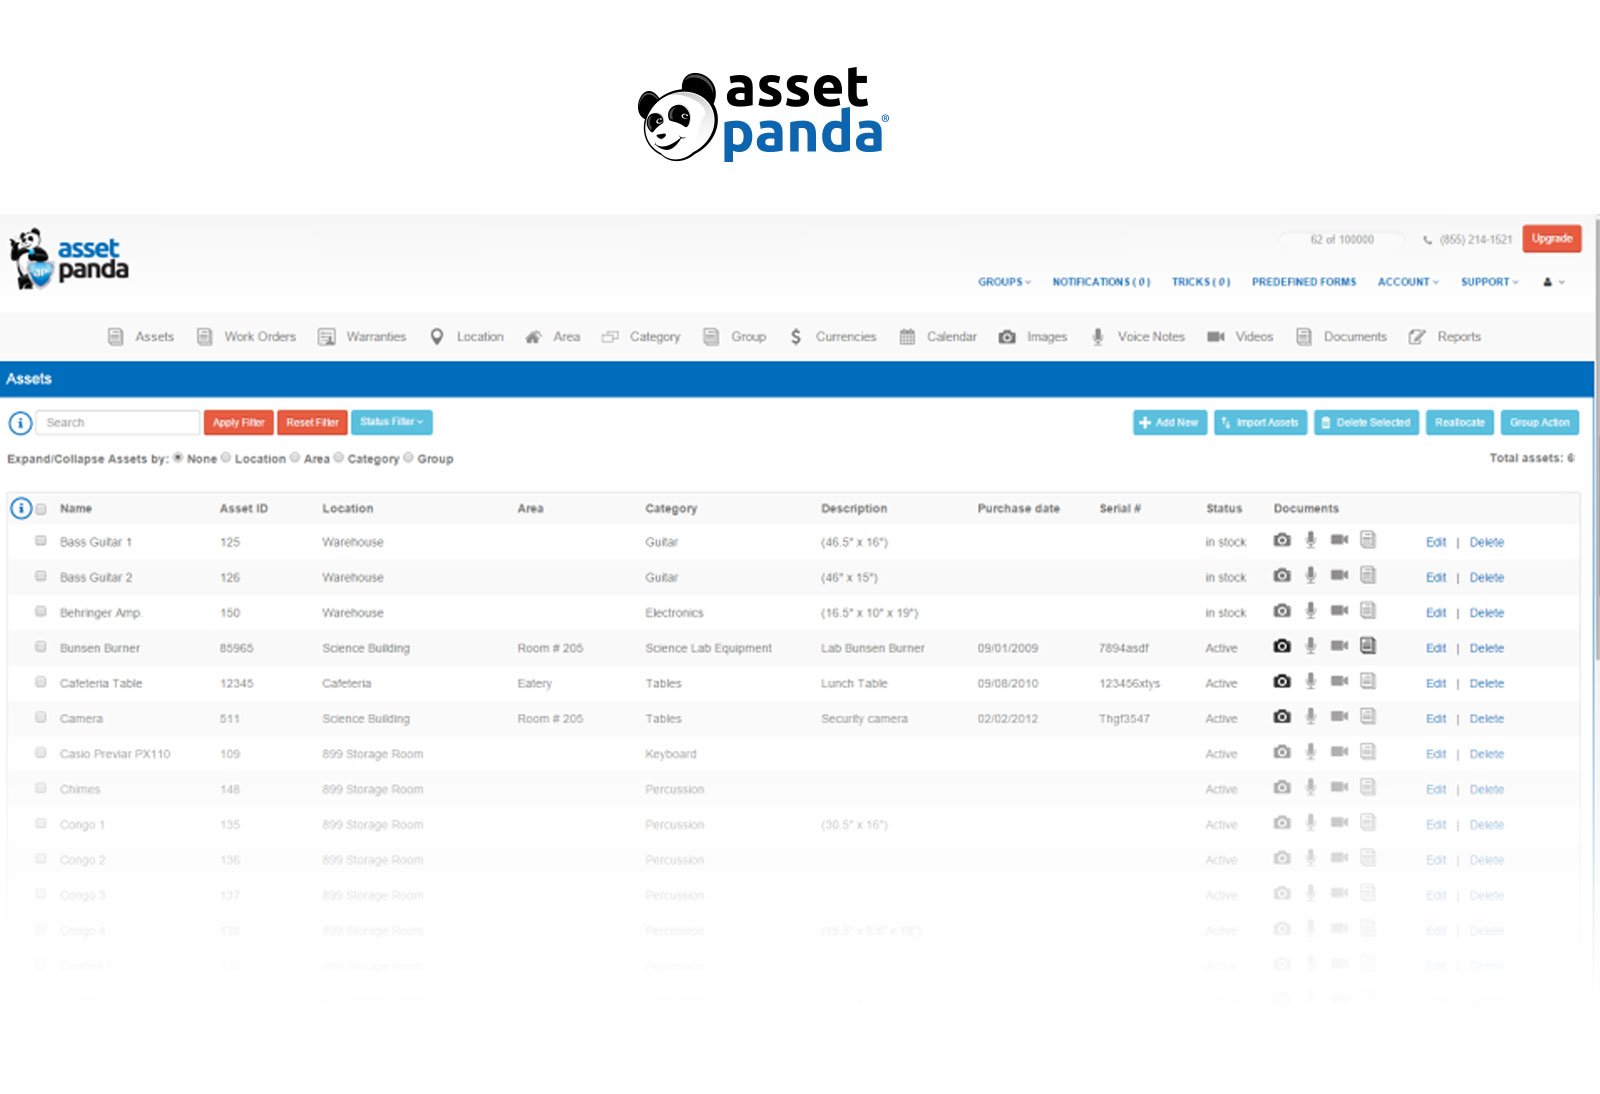Select Category expand/collapse radio

[x=339, y=458]
